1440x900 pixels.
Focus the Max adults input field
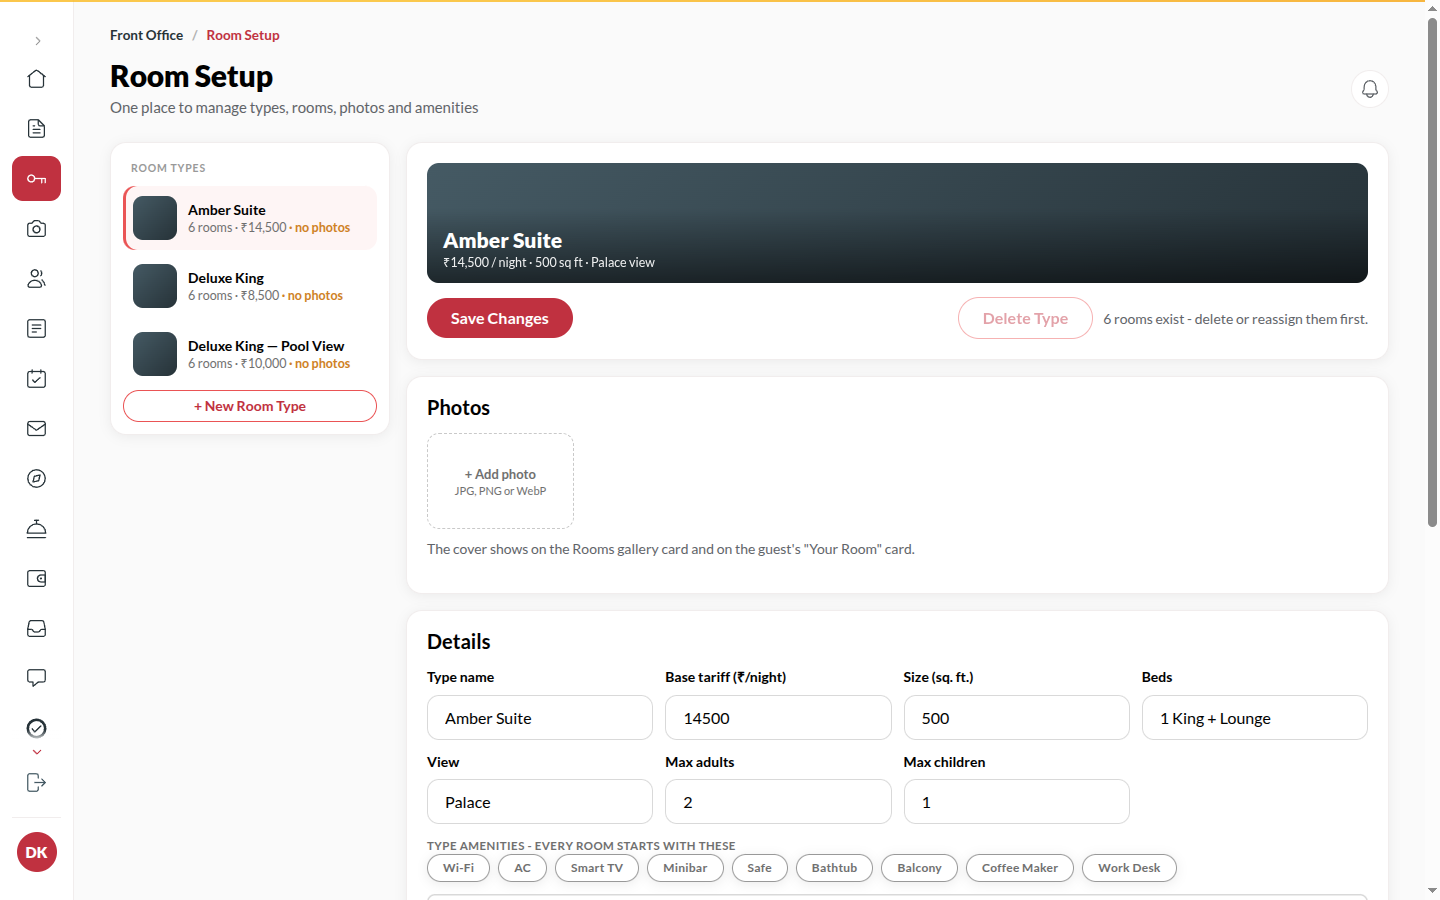tap(778, 802)
